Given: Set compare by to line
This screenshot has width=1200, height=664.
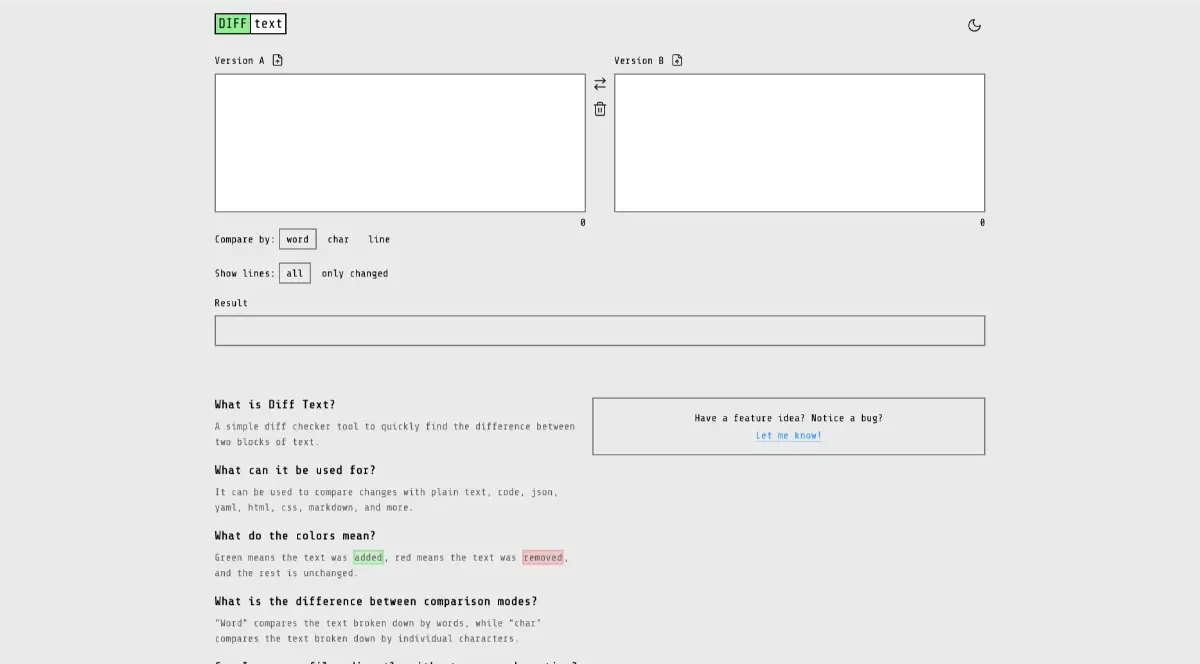Looking at the screenshot, I should pos(379,239).
